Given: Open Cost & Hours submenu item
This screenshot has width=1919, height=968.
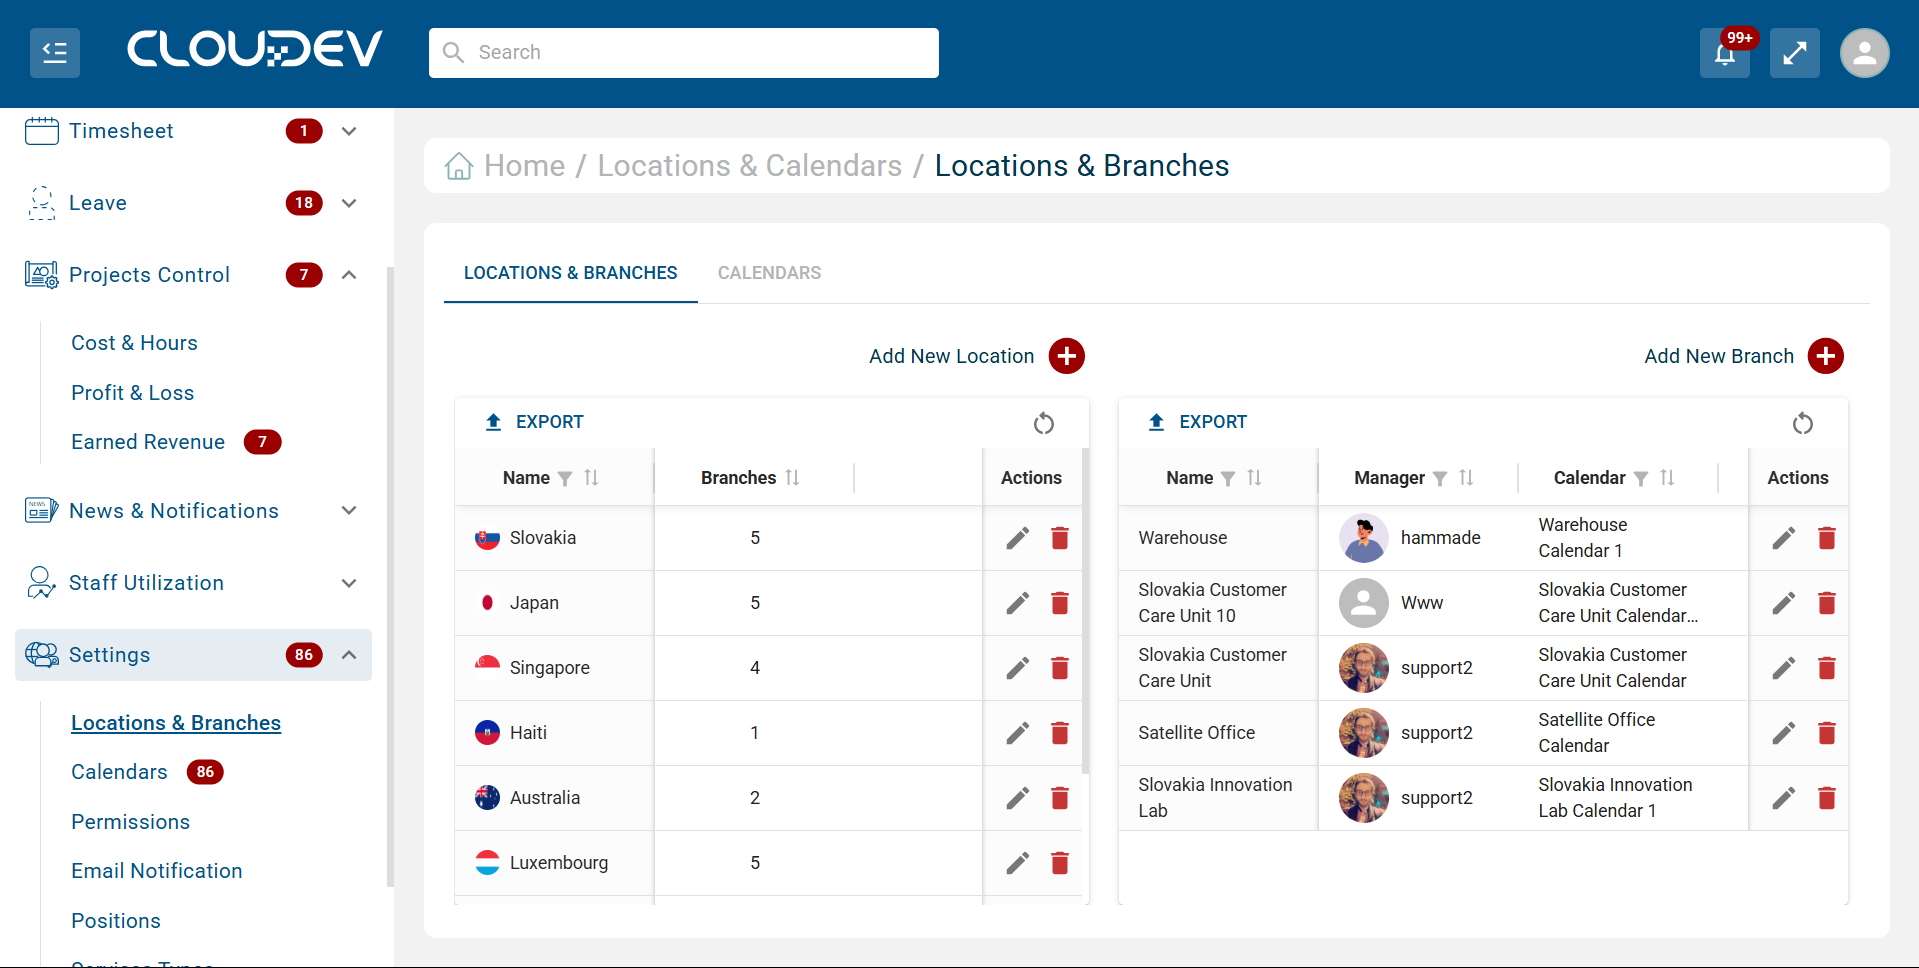Looking at the screenshot, I should point(134,343).
